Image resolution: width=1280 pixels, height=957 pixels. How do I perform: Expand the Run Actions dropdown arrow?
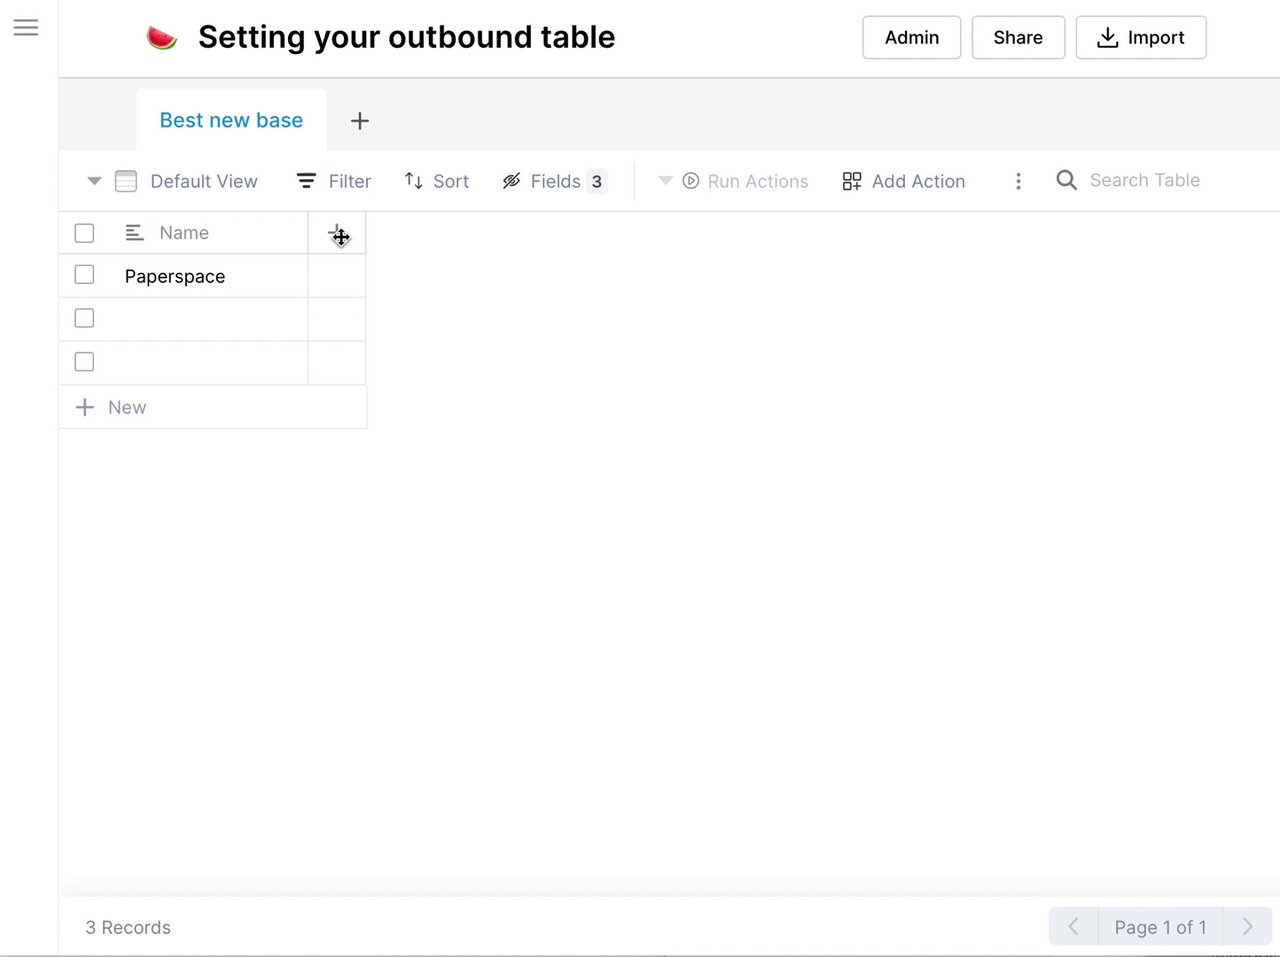[665, 181]
